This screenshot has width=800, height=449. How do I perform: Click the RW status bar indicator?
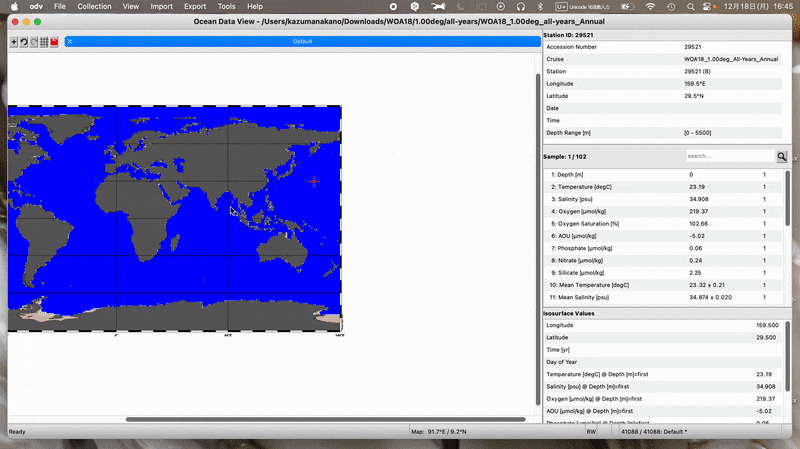[591, 432]
